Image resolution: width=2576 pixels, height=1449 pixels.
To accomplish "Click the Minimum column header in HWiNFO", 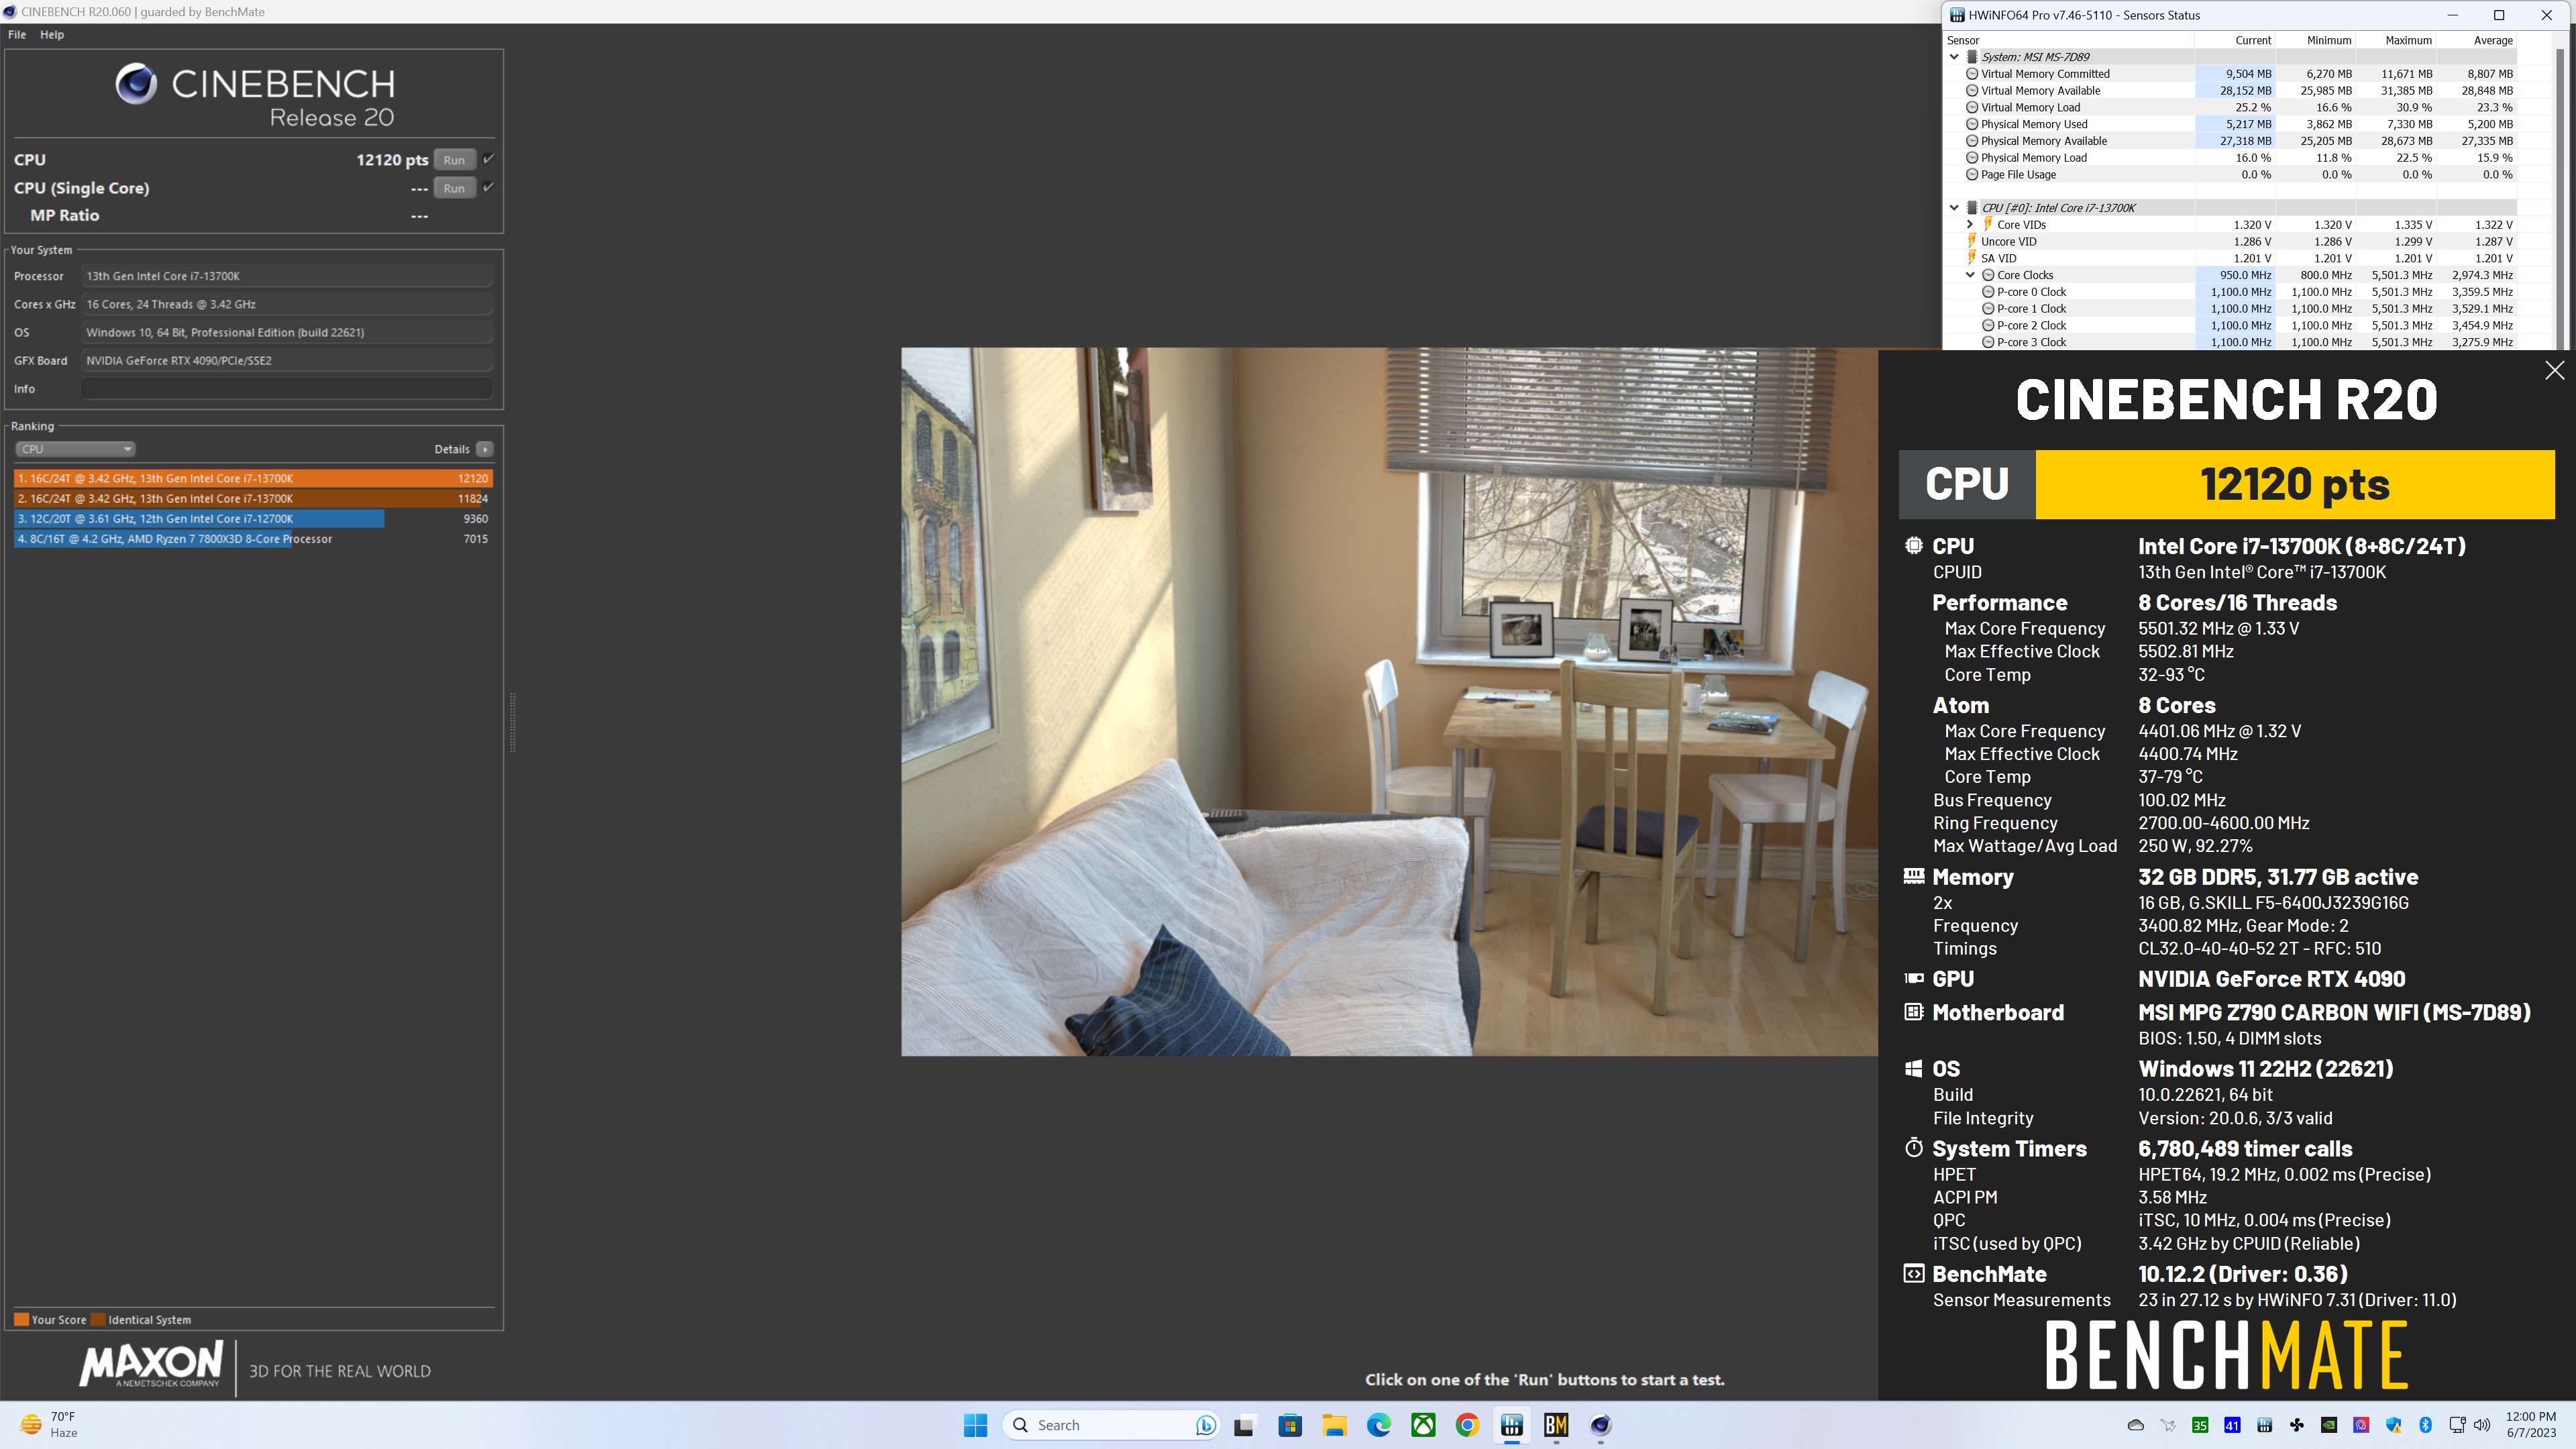I will pos(2315,40).
